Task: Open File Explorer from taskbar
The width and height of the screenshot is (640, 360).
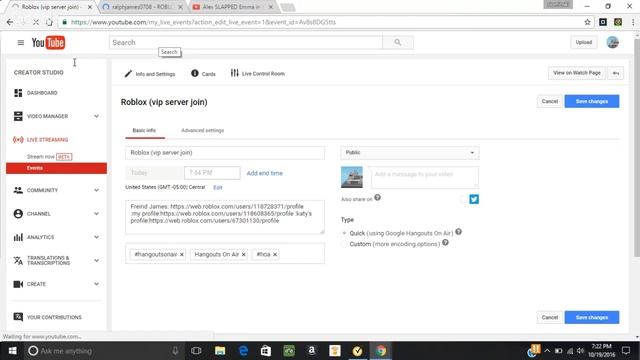Action: [x=220, y=351]
